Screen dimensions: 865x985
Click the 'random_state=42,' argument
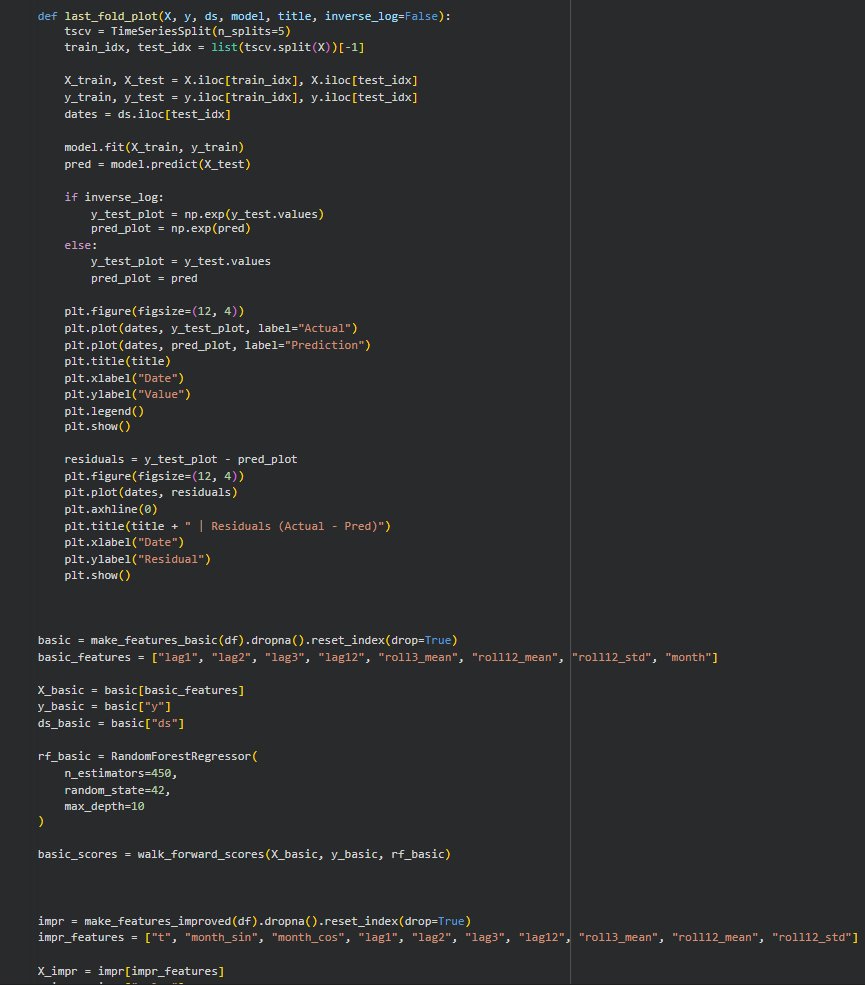[117, 790]
